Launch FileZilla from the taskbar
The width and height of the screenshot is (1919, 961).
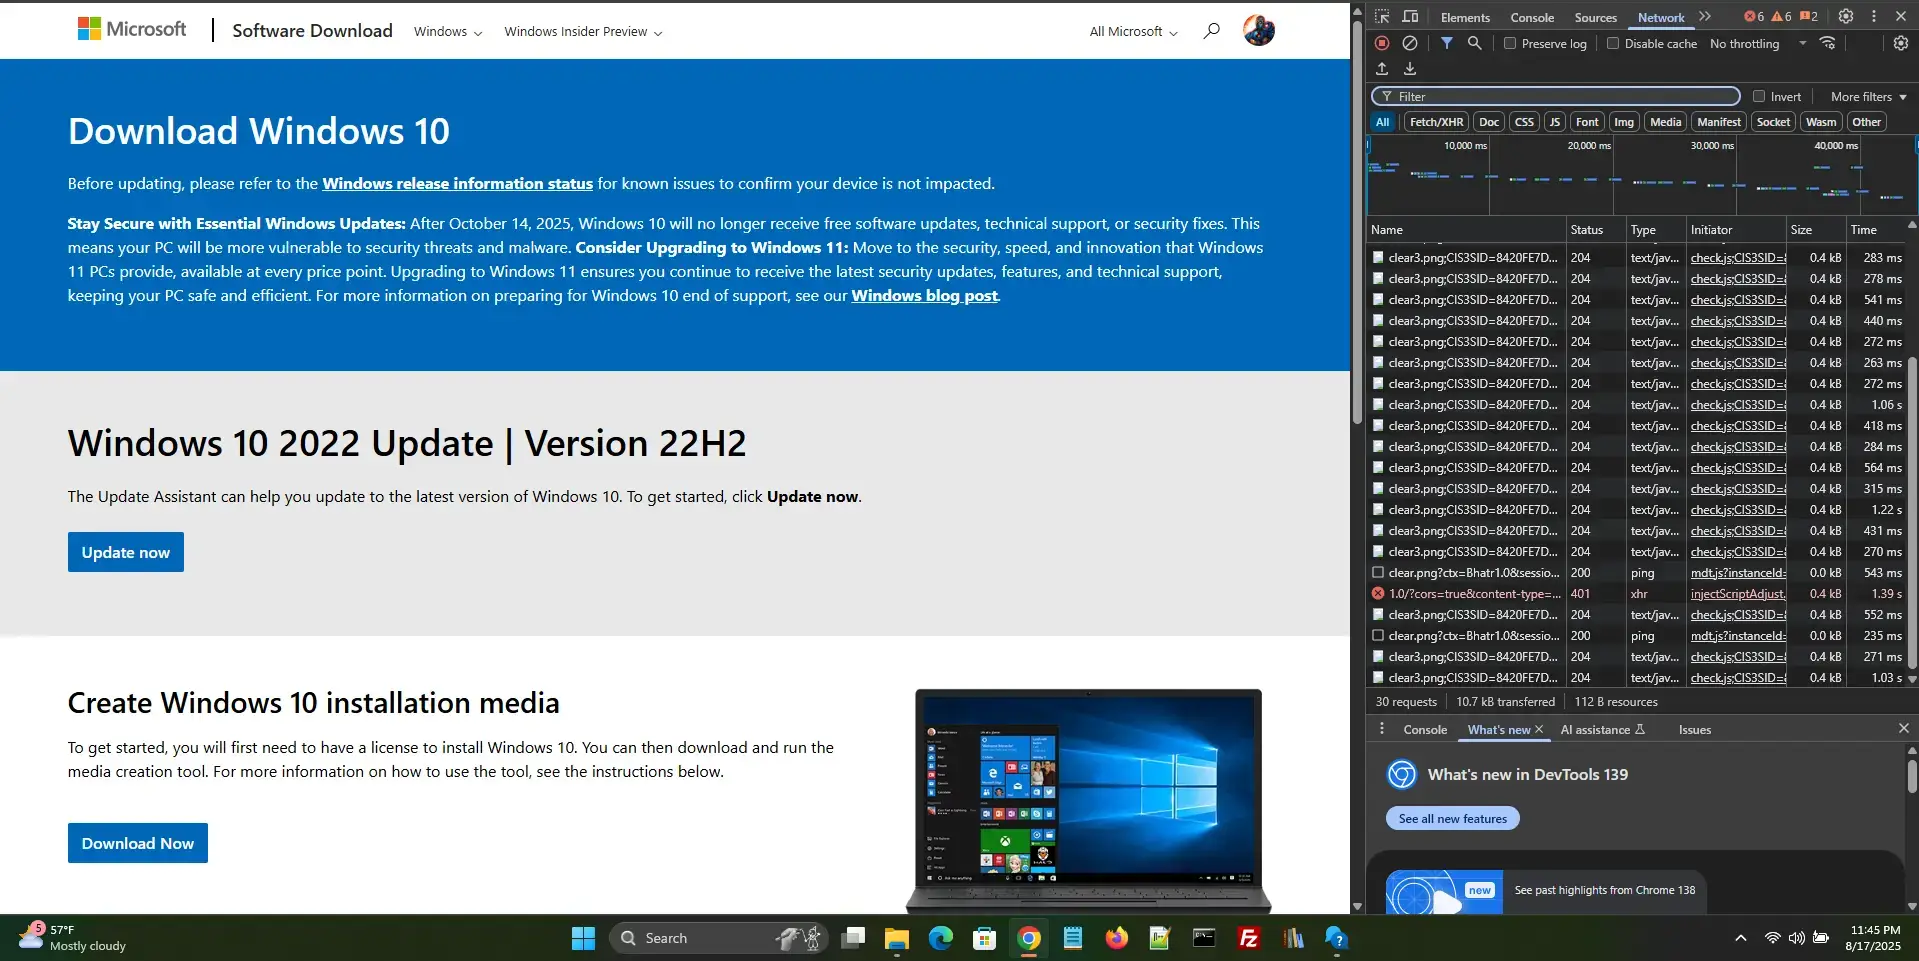1248,938
